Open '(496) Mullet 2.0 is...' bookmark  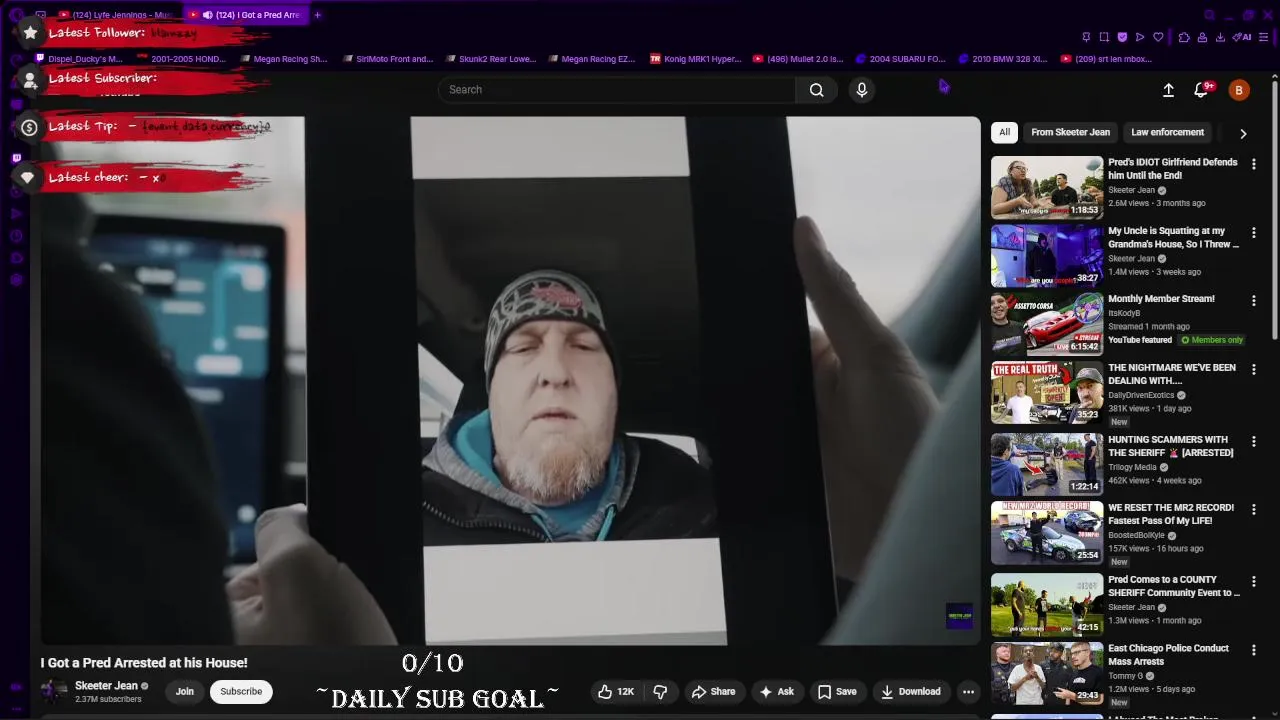[x=798, y=59]
